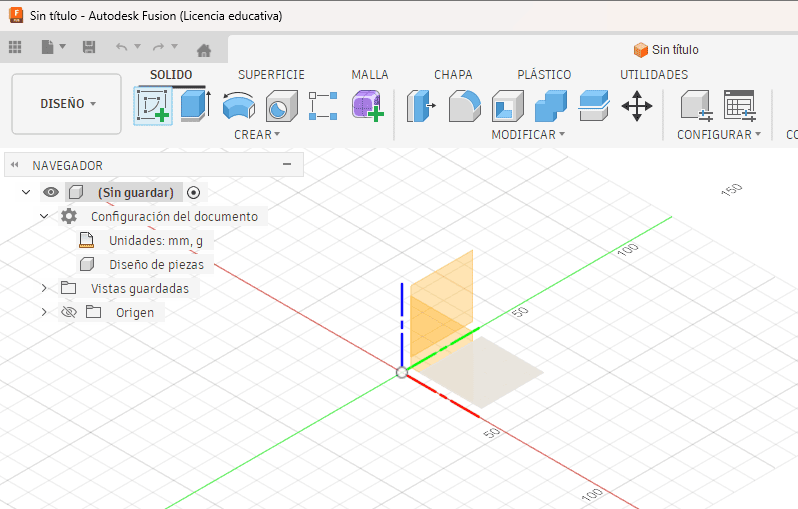Viewport: 798px width, 509px height.
Task: Switch to the CHAPA tab
Action: pos(453,75)
